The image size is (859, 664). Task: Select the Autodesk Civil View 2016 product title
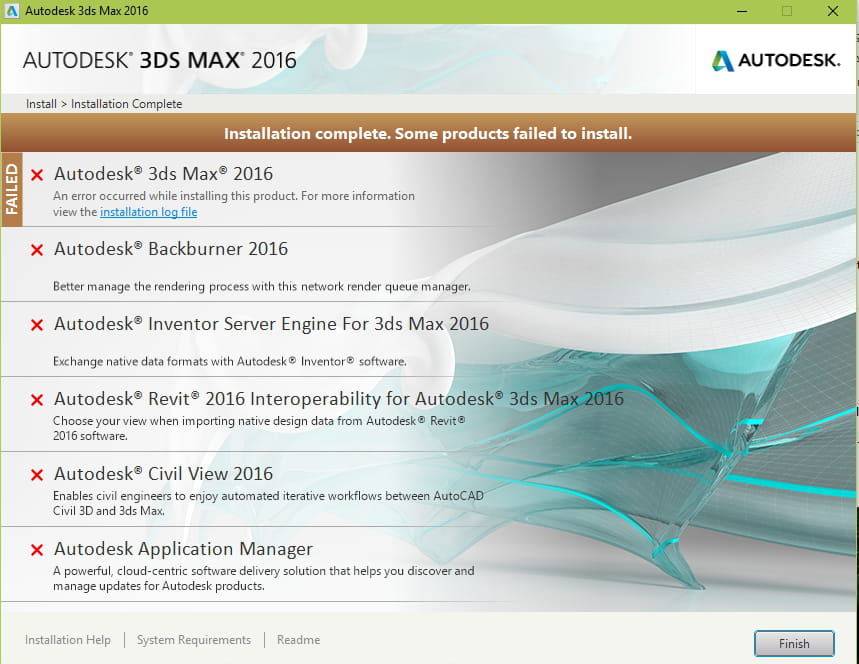163,474
